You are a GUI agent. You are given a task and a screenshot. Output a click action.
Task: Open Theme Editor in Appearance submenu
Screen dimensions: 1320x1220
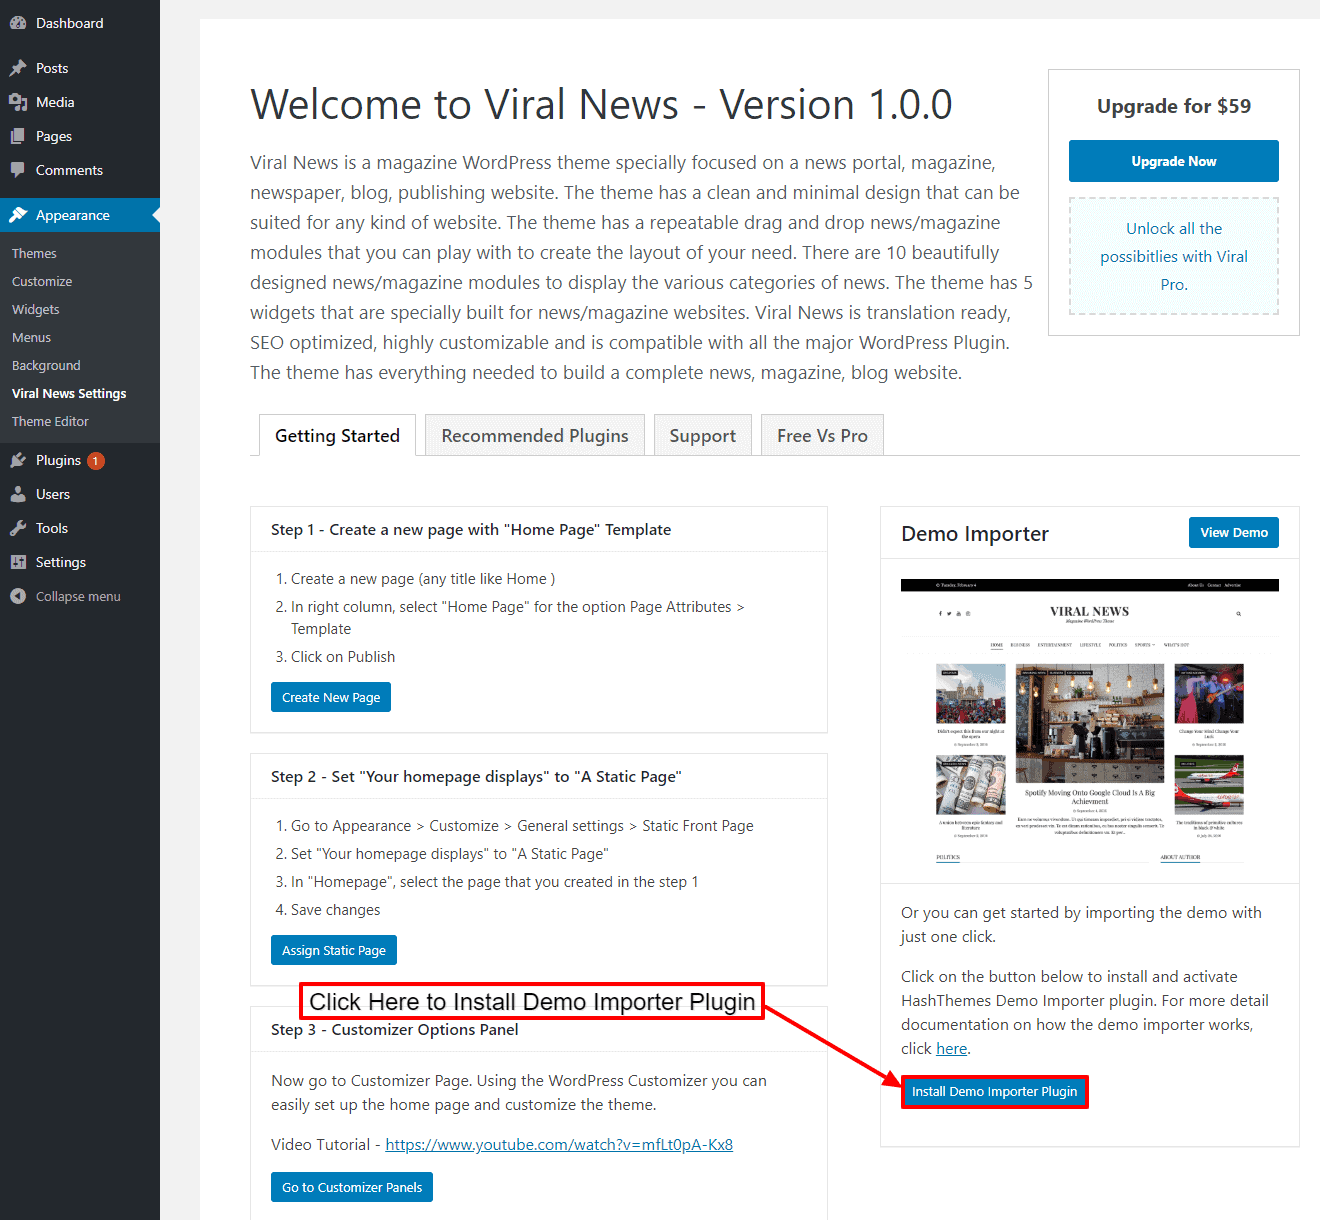tap(50, 421)
